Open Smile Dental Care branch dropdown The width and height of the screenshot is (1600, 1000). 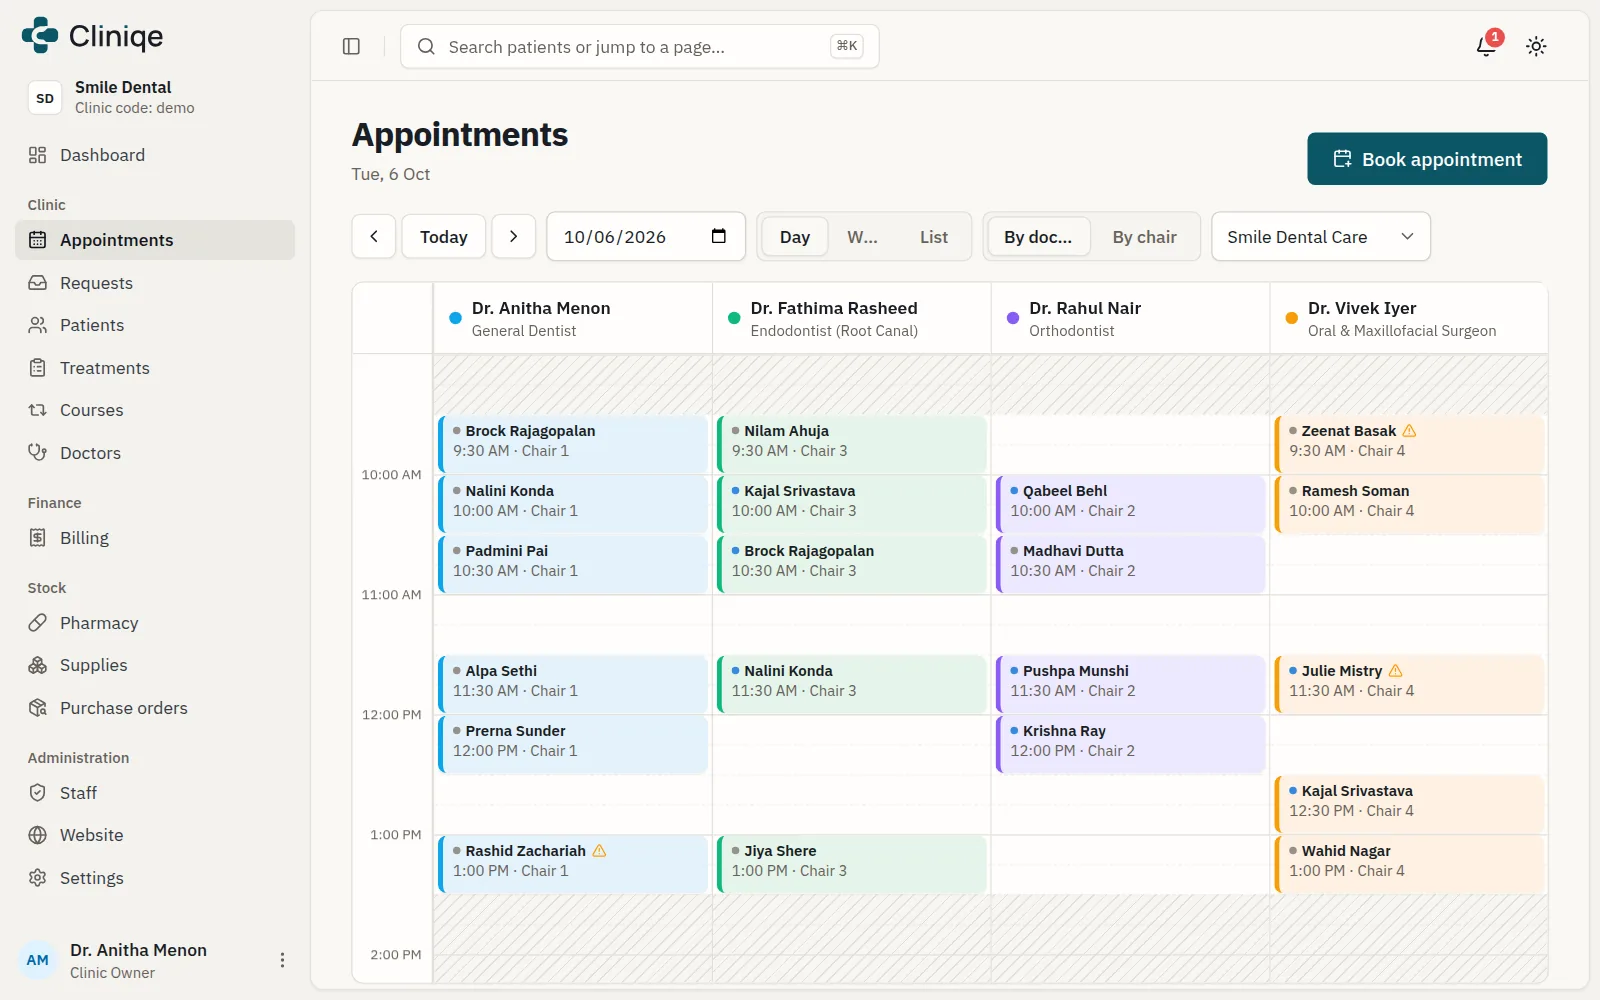pyautogui.click(x=1321, y=236)
